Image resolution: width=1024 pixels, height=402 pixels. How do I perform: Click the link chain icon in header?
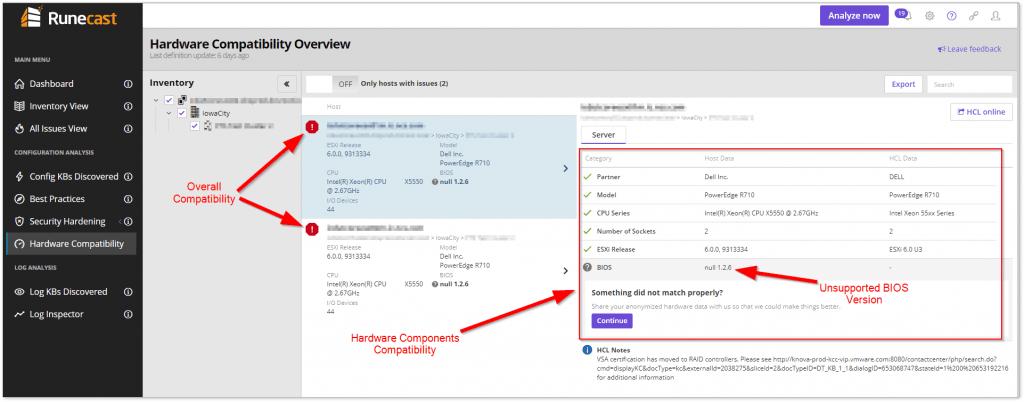(974, 16)
